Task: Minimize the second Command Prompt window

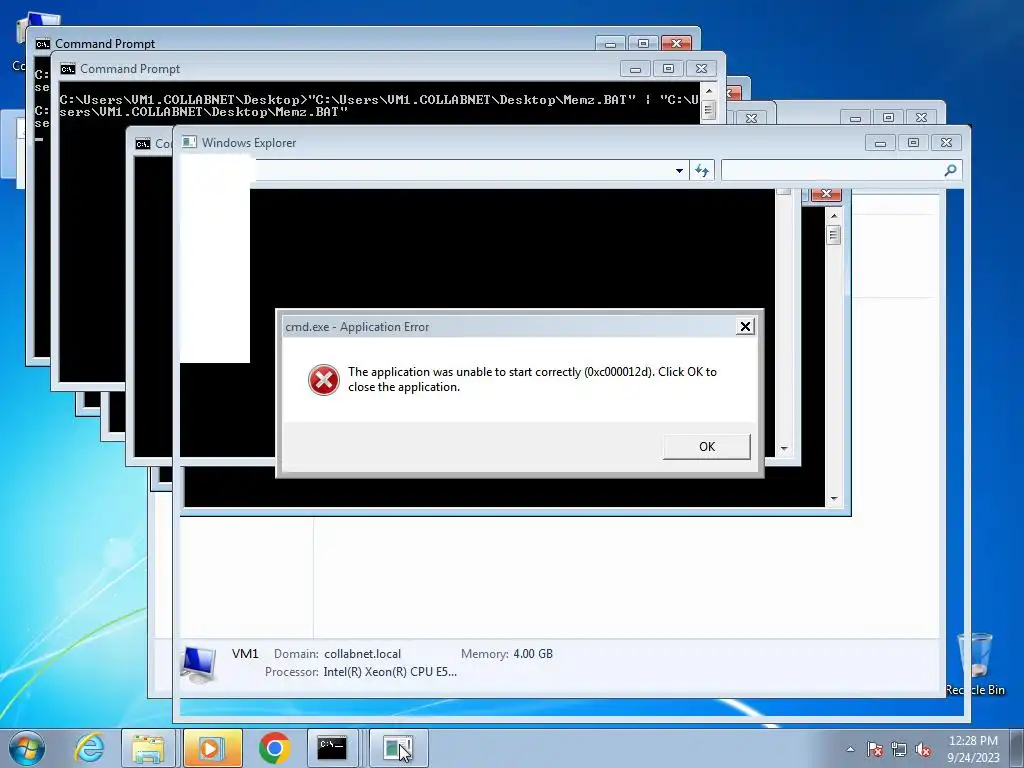Action: point(635,69)
